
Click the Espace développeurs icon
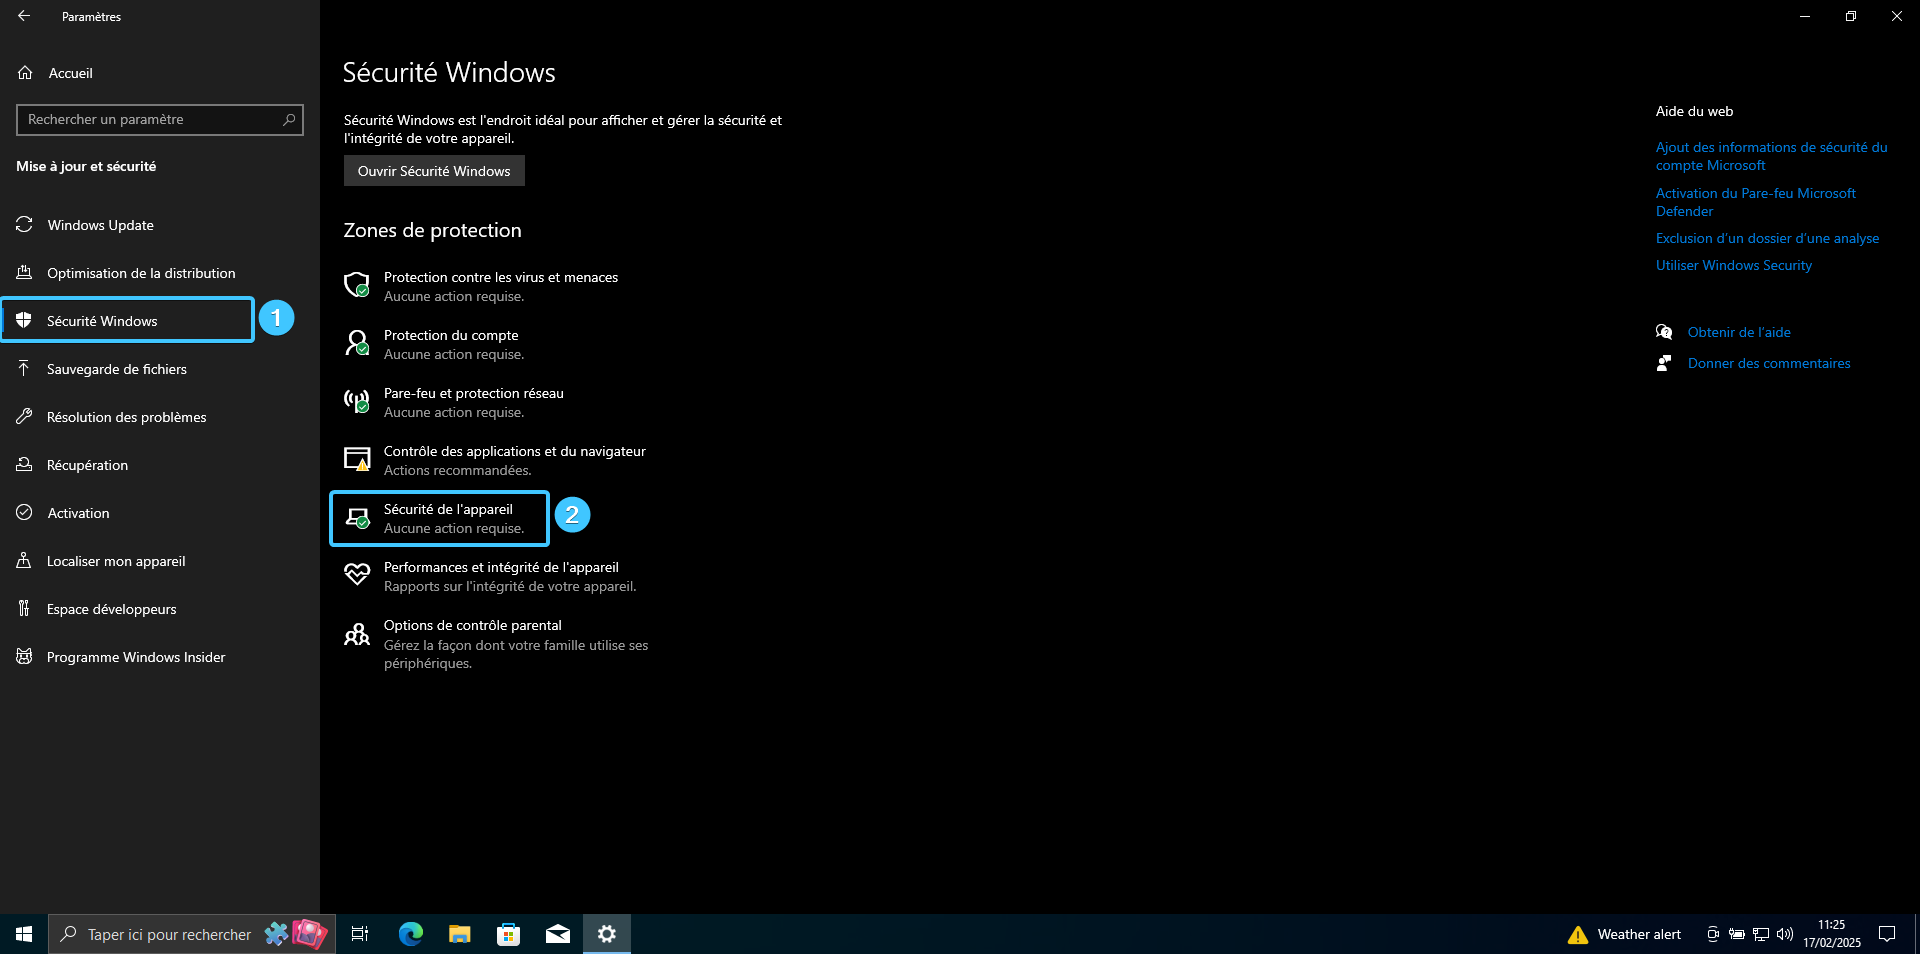click(24, 609)
